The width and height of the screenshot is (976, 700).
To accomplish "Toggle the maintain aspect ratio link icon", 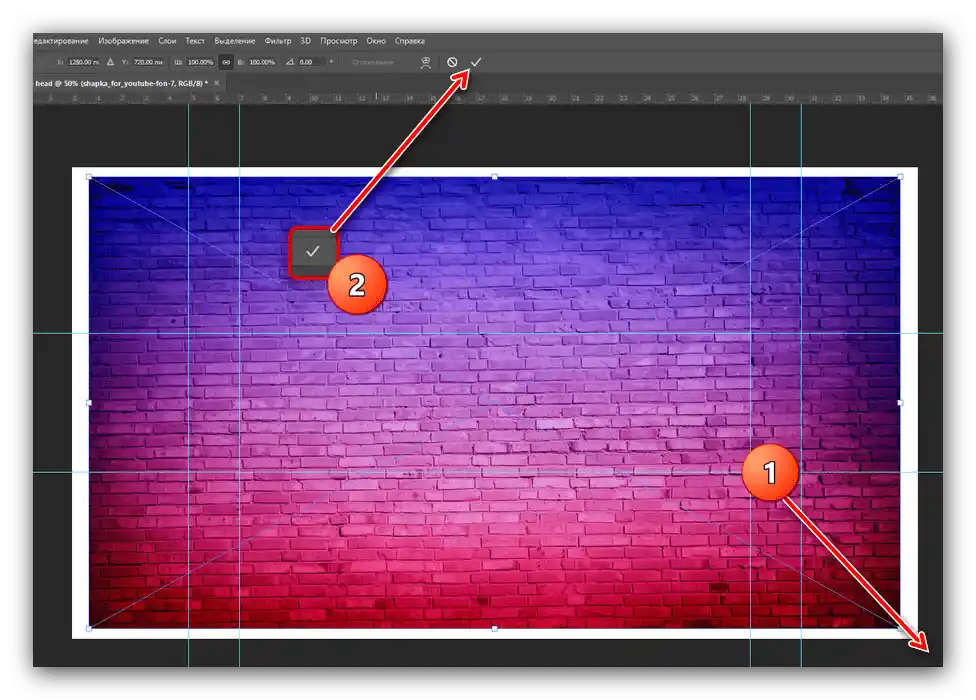I will 226,62.
